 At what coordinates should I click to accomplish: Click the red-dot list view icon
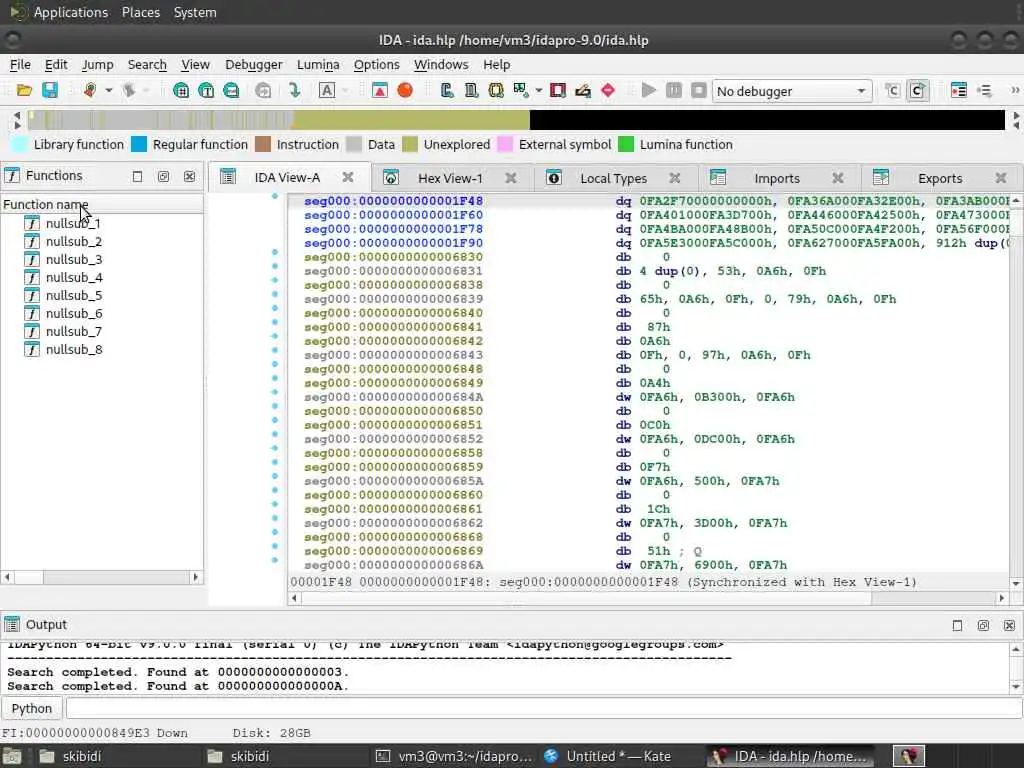pyautogui.click(x=959, y=90)
